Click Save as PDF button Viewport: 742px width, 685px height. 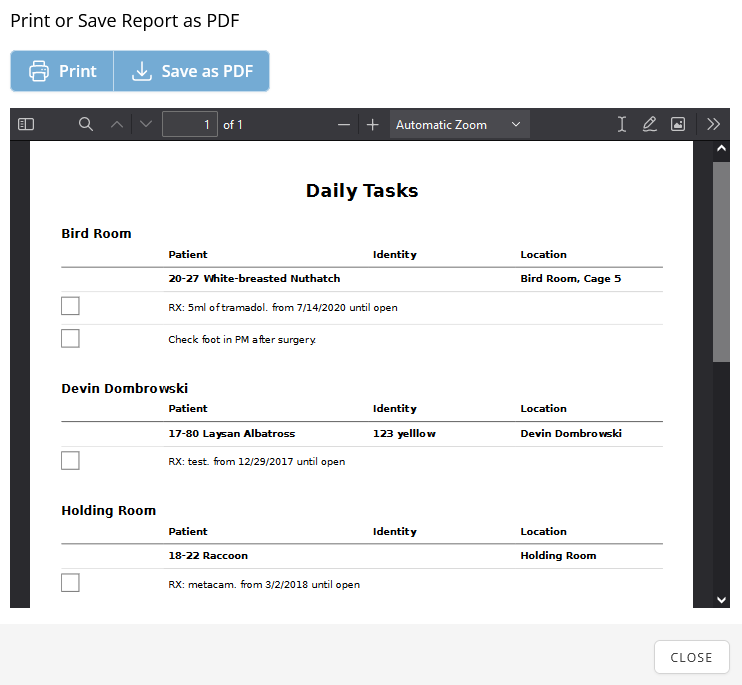click(x=192, y=71)
